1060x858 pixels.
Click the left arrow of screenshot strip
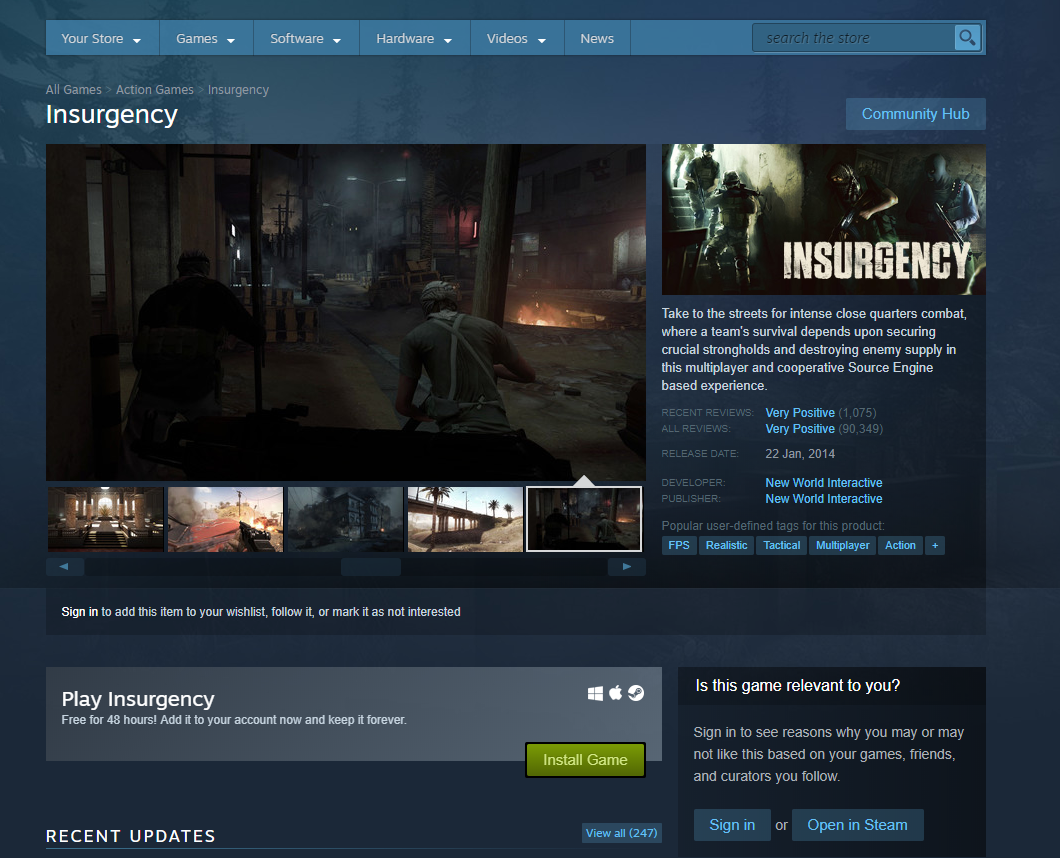pyautogui.click(x=64, y=567)
